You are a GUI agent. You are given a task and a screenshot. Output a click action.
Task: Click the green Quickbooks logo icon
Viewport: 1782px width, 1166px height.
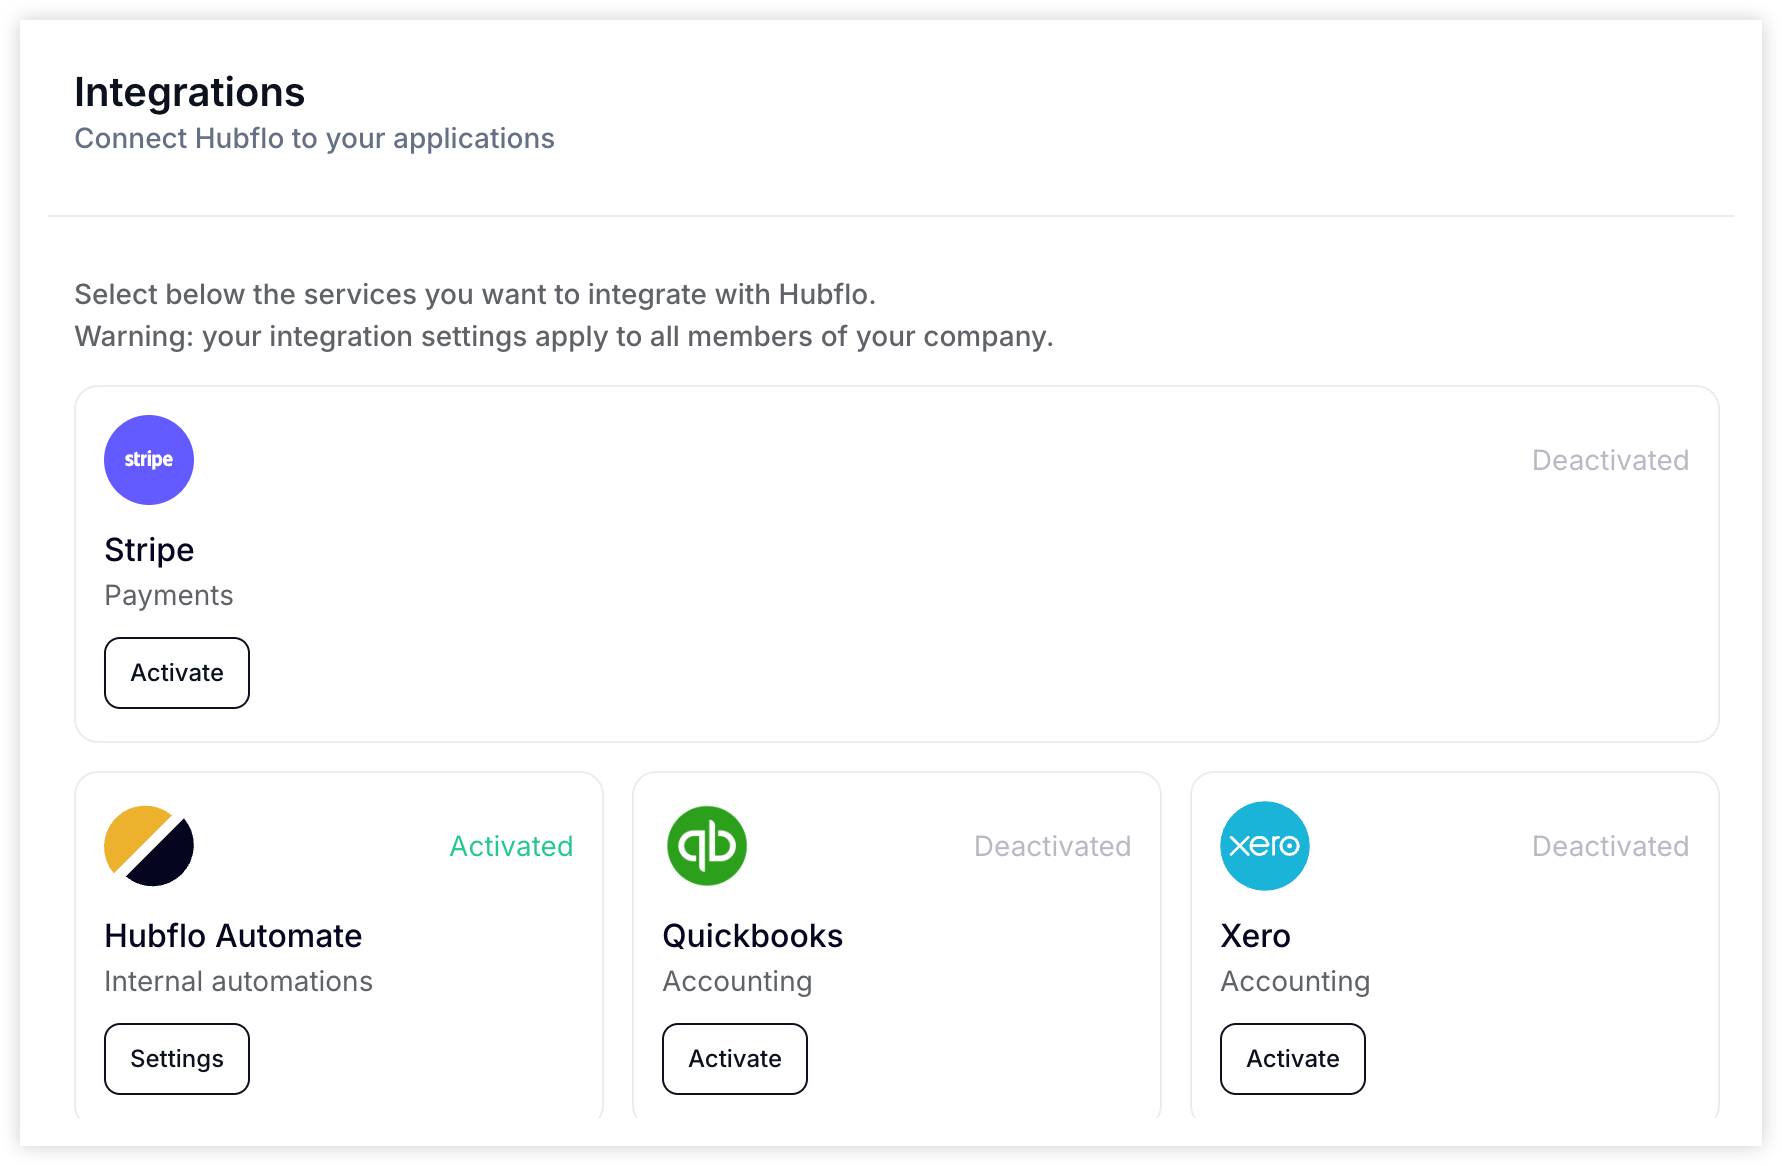(707, 846)
